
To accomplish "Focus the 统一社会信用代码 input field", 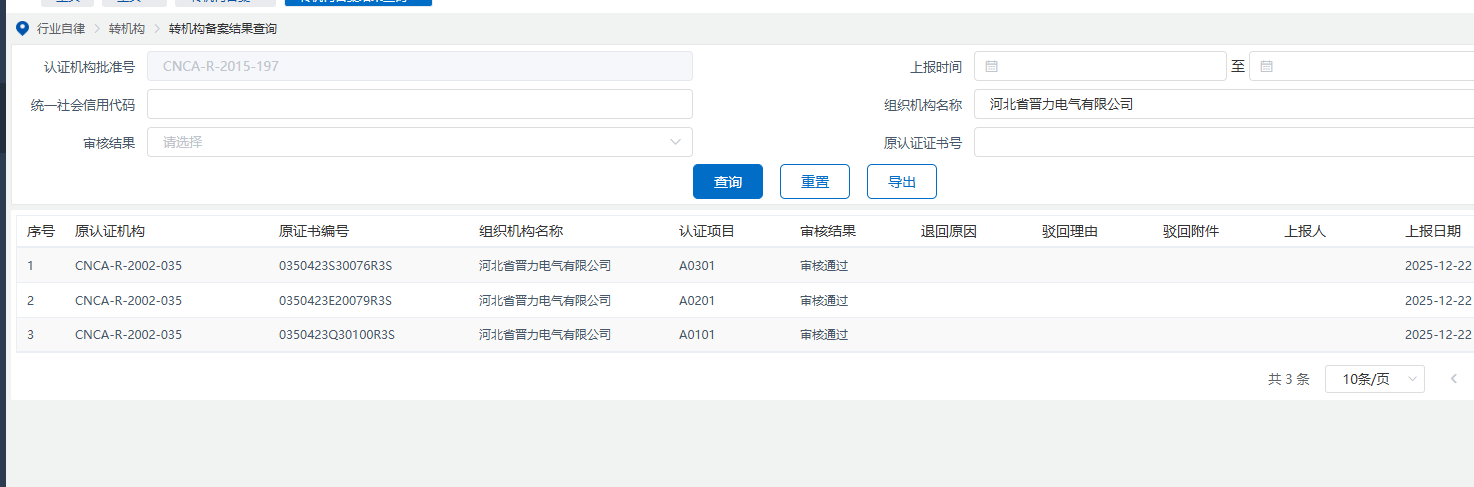I will (420, 104).
